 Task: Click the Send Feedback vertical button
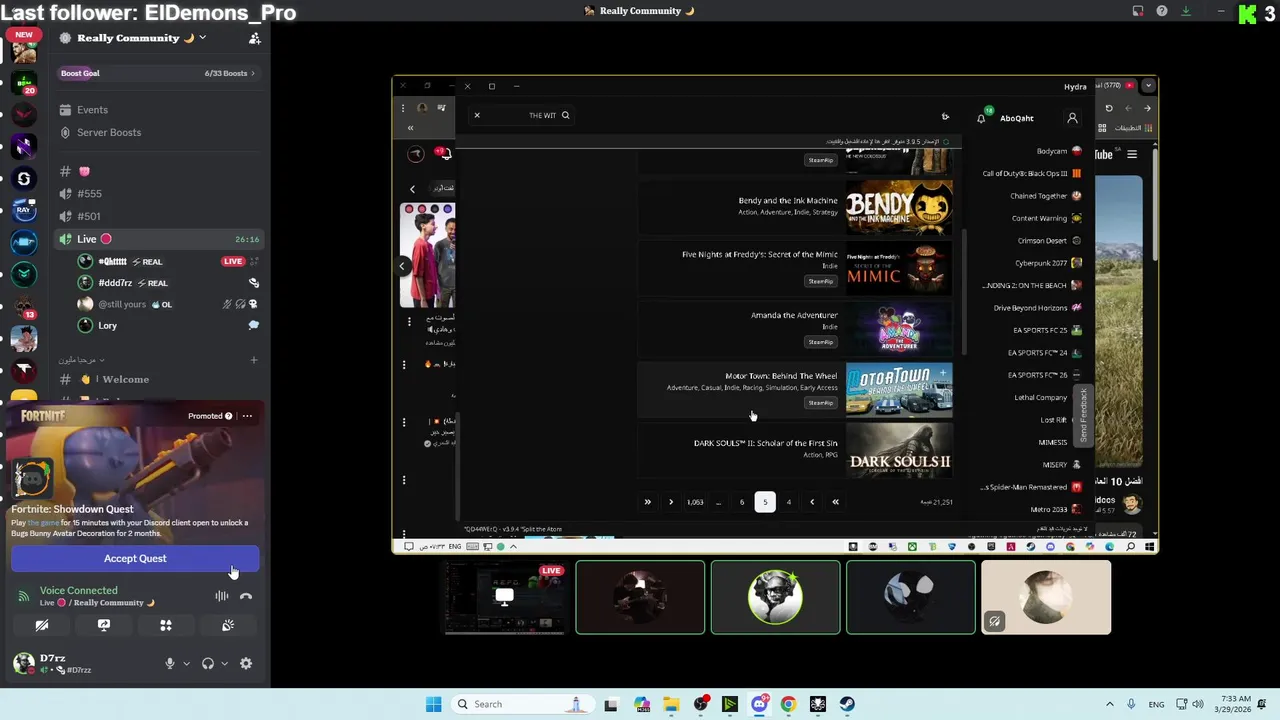1083,415
